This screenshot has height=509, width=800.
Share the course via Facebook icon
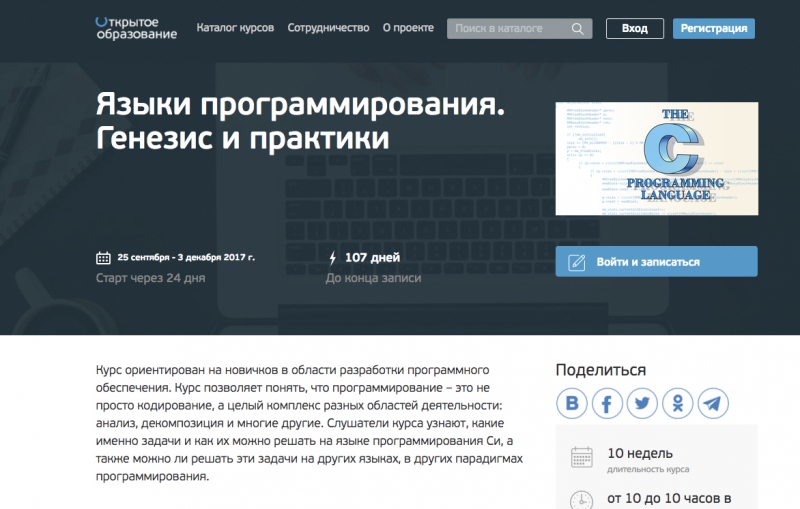coord(608,403)
